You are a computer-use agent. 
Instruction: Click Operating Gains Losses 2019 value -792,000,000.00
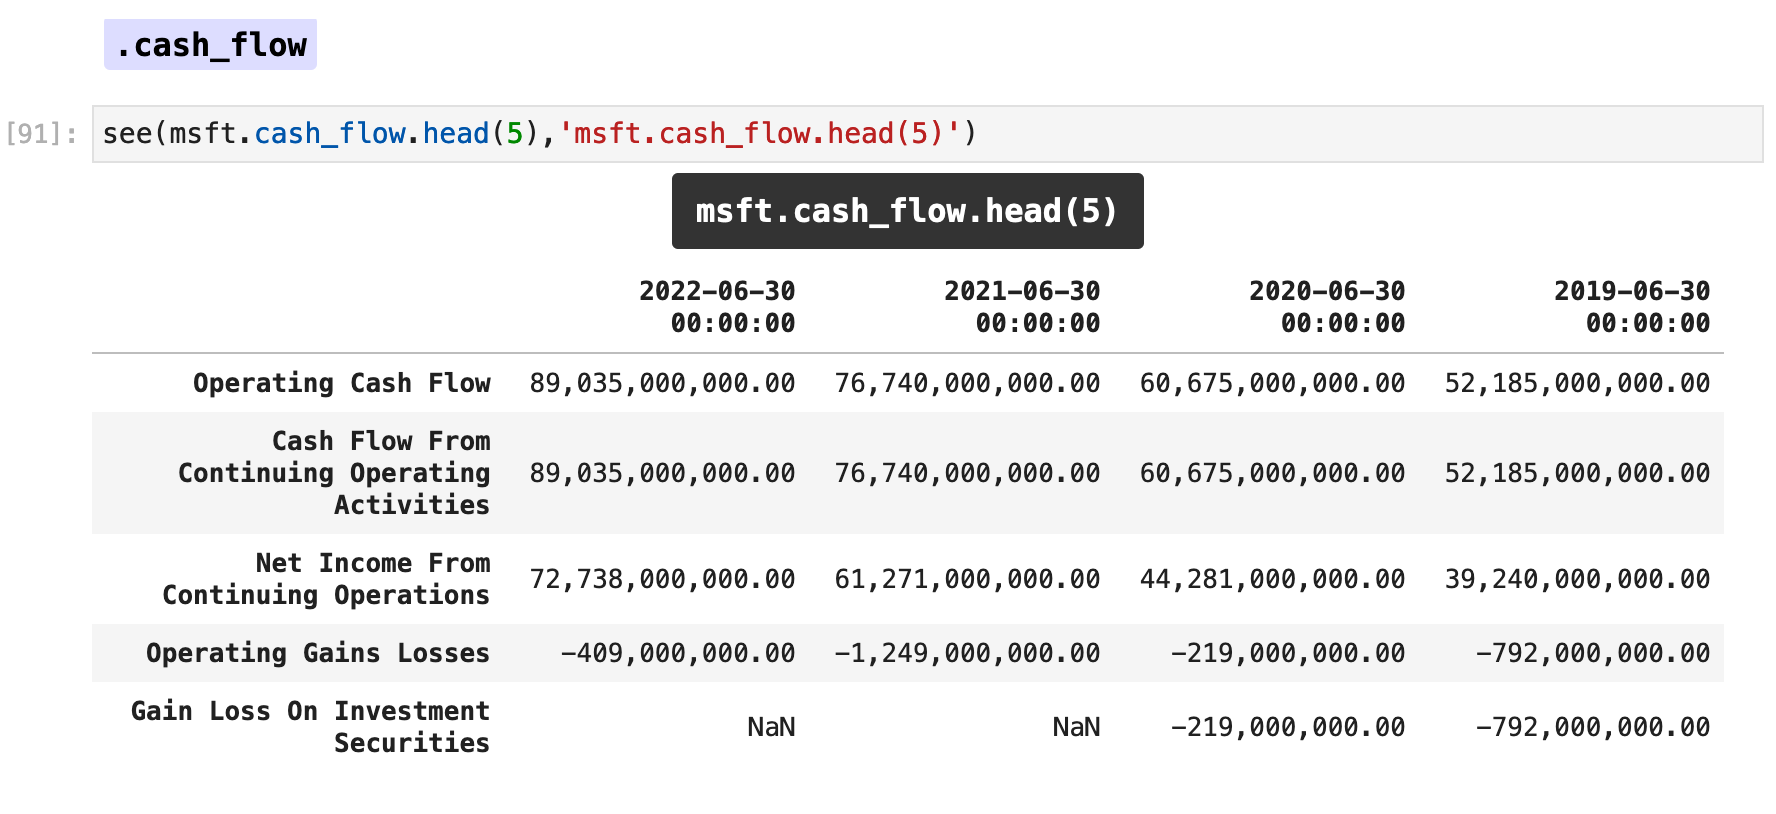point(1593,653)
